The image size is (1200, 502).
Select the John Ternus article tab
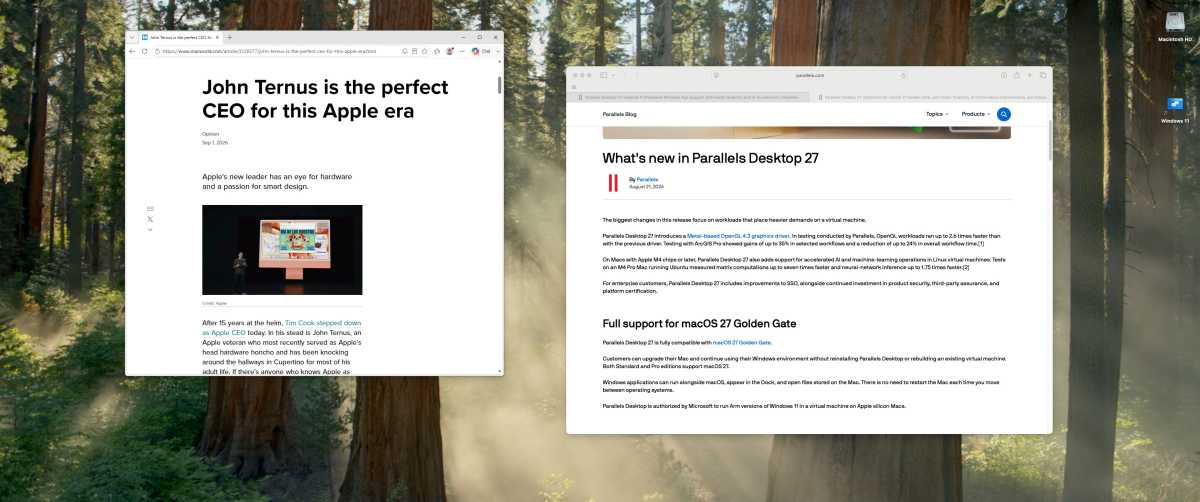click(181, 37)
